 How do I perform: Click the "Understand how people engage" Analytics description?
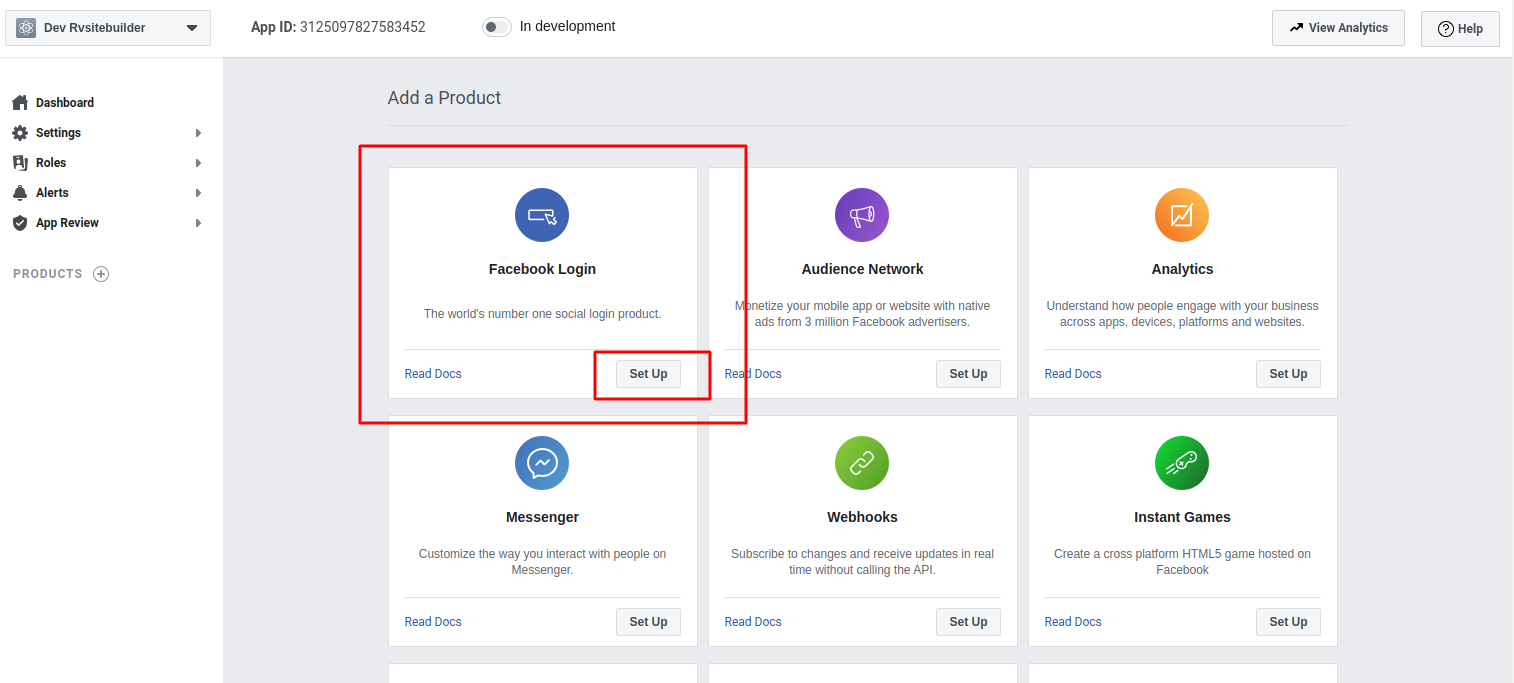[x=1182, y=314]
